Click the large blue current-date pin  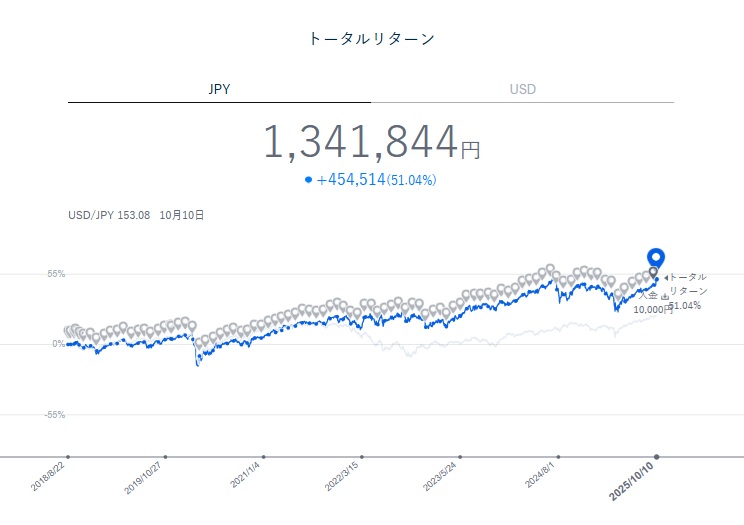tap(656, 257)
